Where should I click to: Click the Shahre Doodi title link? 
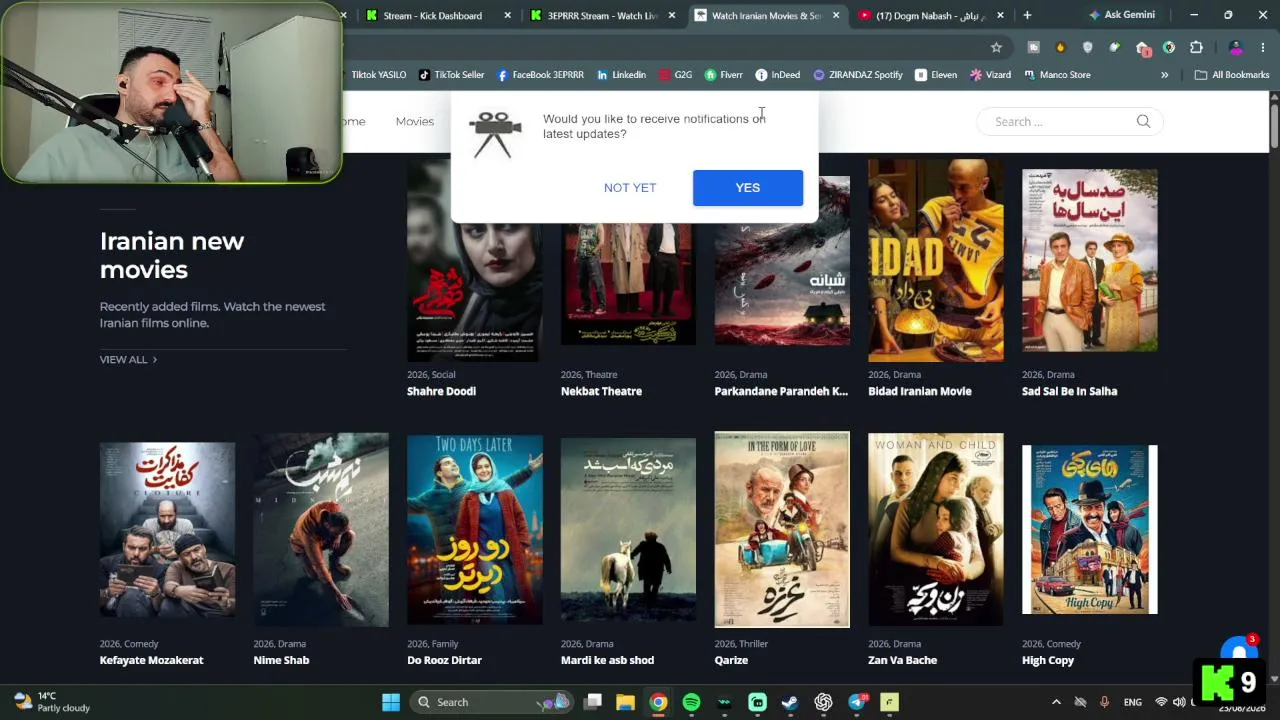[441, 391]
